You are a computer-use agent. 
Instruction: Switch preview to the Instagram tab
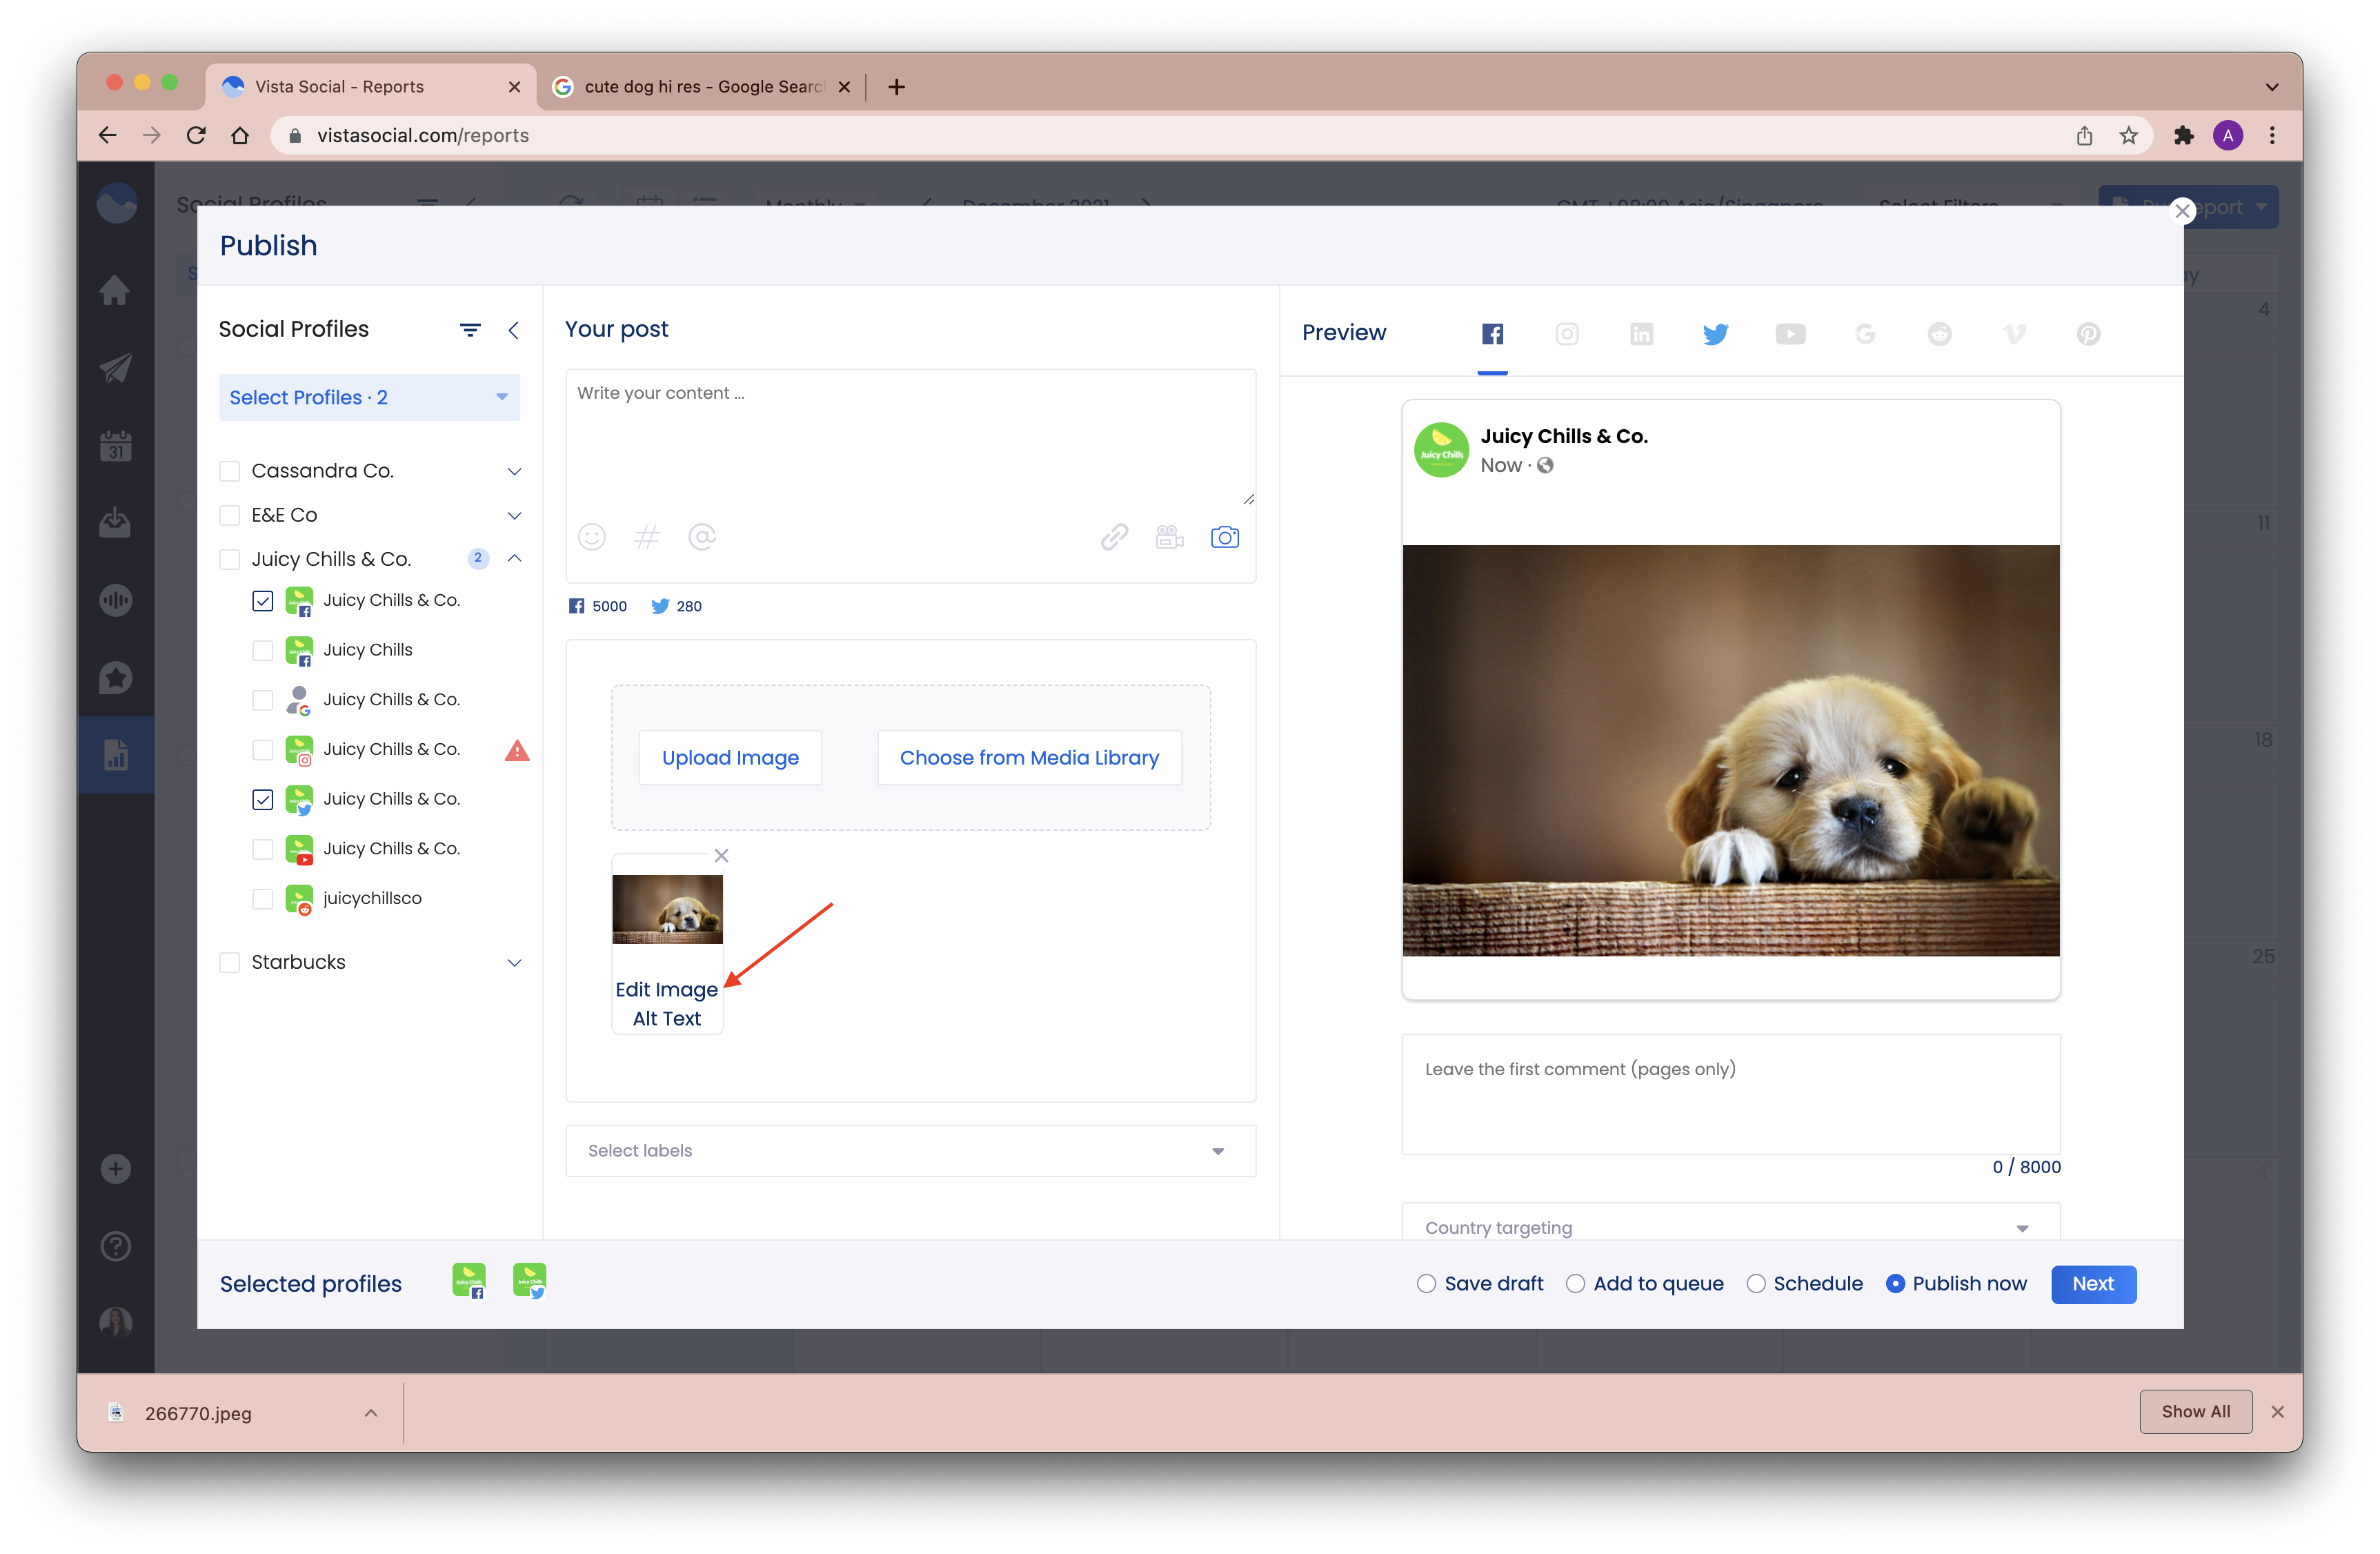pyautogui.click(x=1567, y=334)
